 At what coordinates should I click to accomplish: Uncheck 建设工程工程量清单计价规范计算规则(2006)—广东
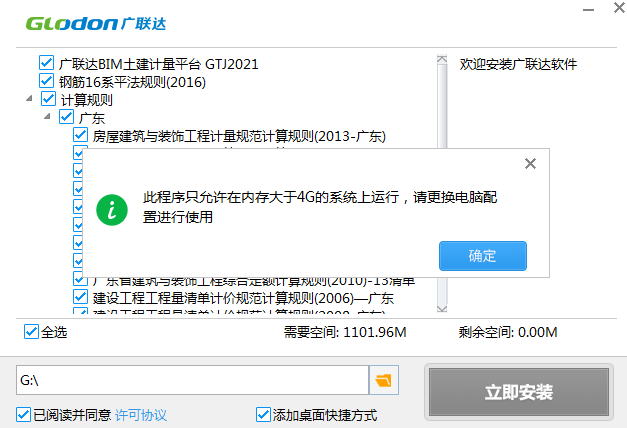coord(80,297)
